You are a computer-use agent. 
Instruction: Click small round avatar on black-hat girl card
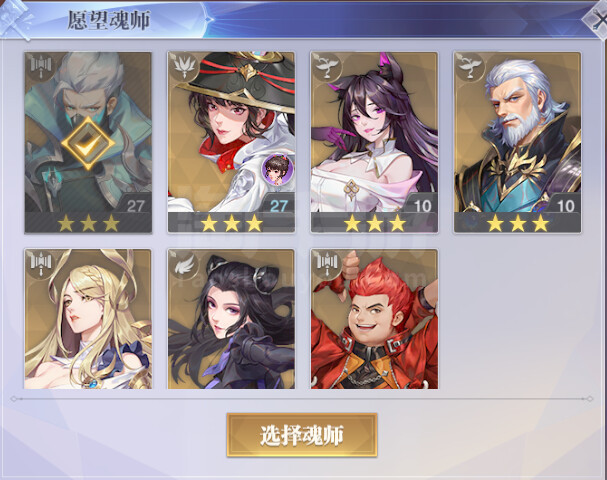[x=277, y=169]
